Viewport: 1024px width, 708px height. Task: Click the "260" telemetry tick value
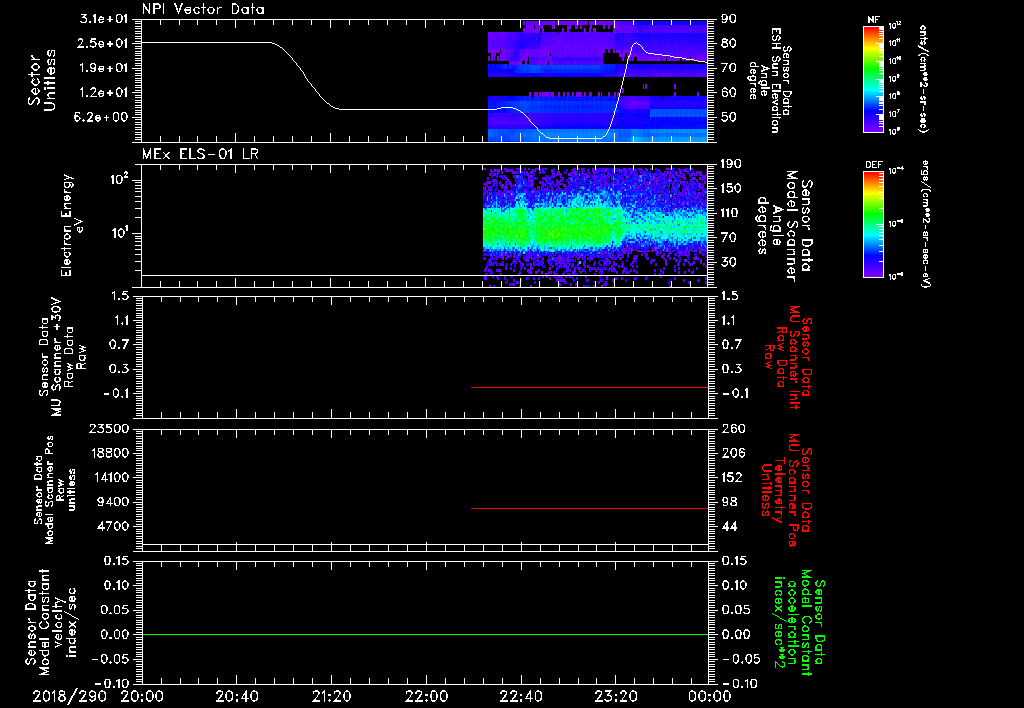pyautogui.click(x=732, y=428)
